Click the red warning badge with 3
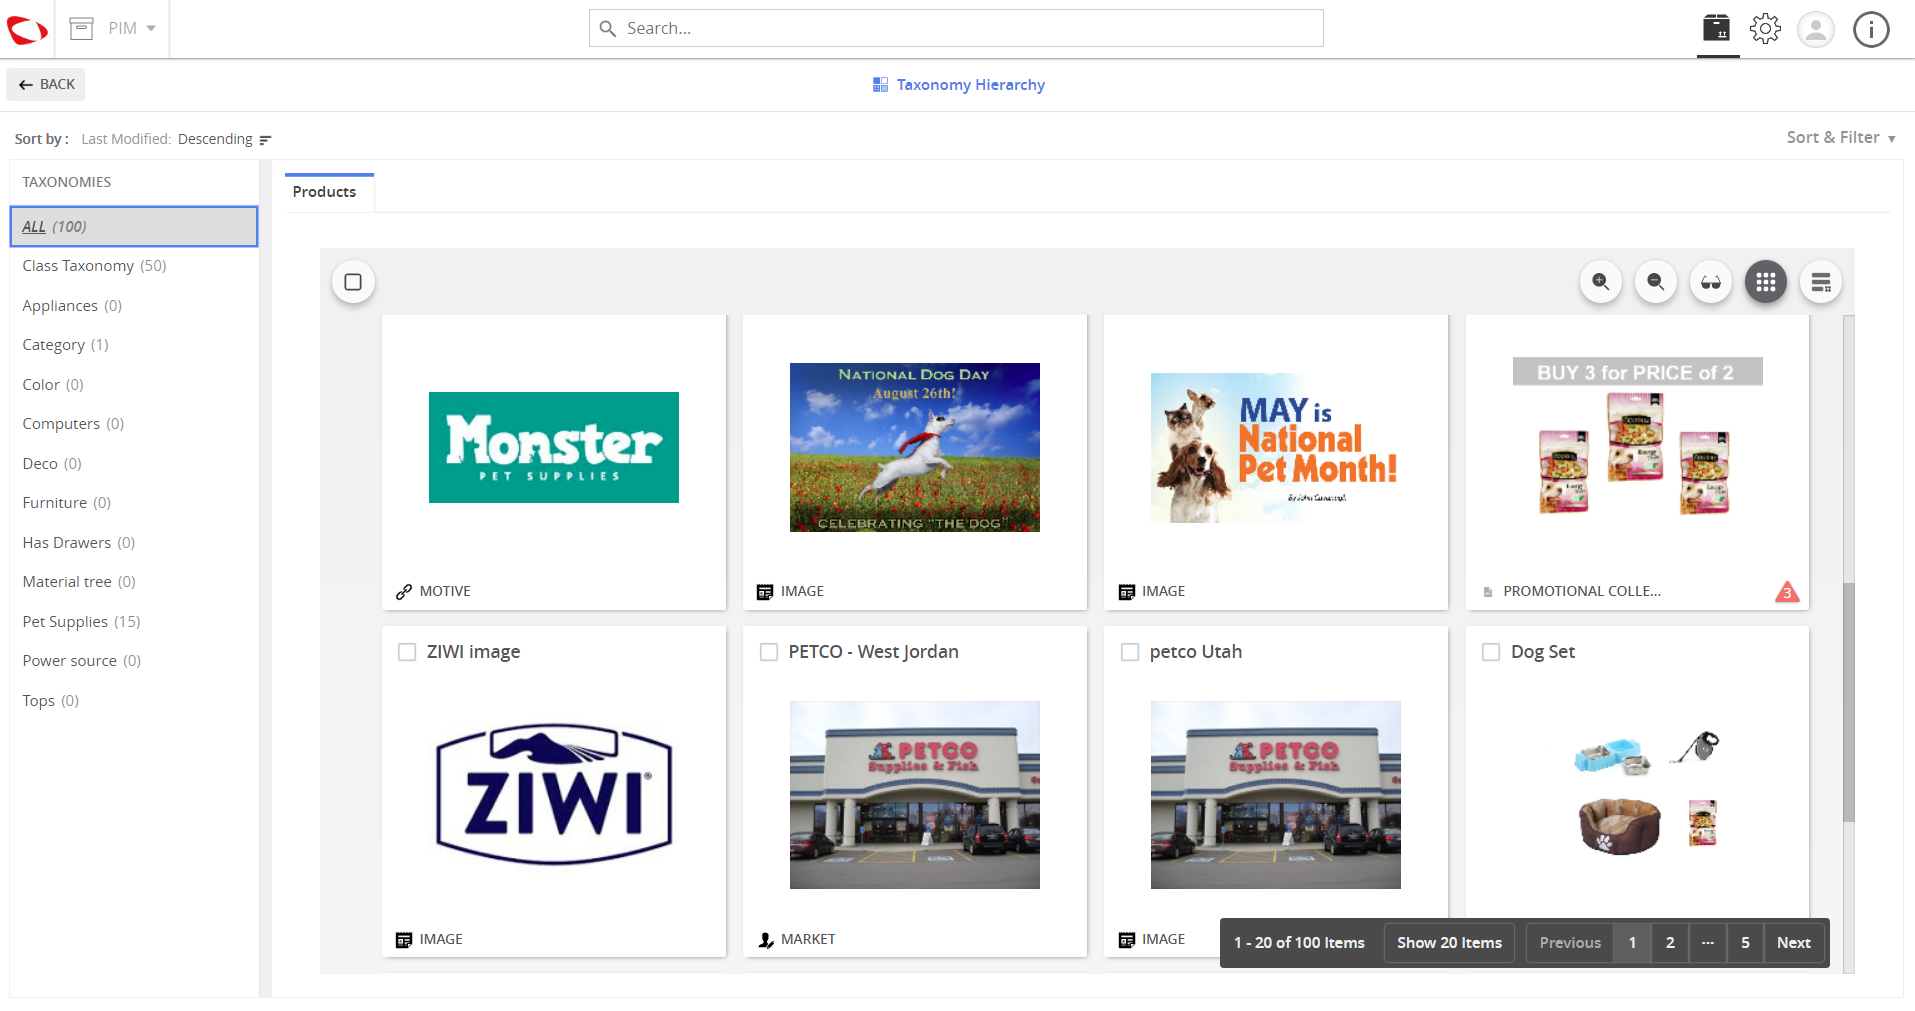The height and width of the screenshot is (1011, 1915). point(1787,592)
